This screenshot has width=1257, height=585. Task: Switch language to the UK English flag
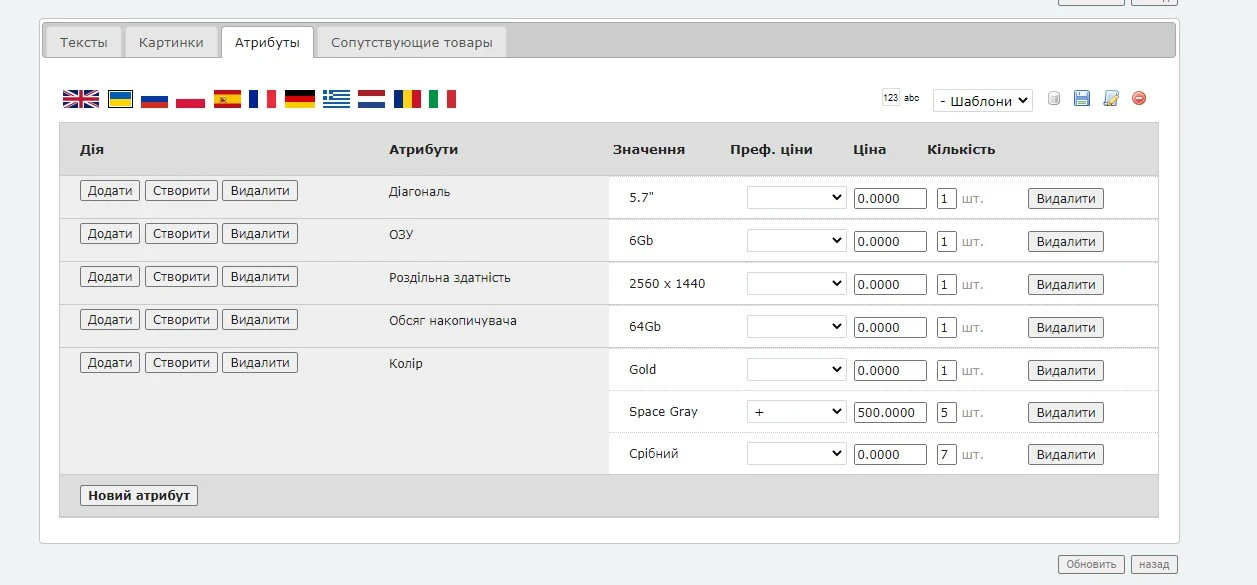[80, 99]
